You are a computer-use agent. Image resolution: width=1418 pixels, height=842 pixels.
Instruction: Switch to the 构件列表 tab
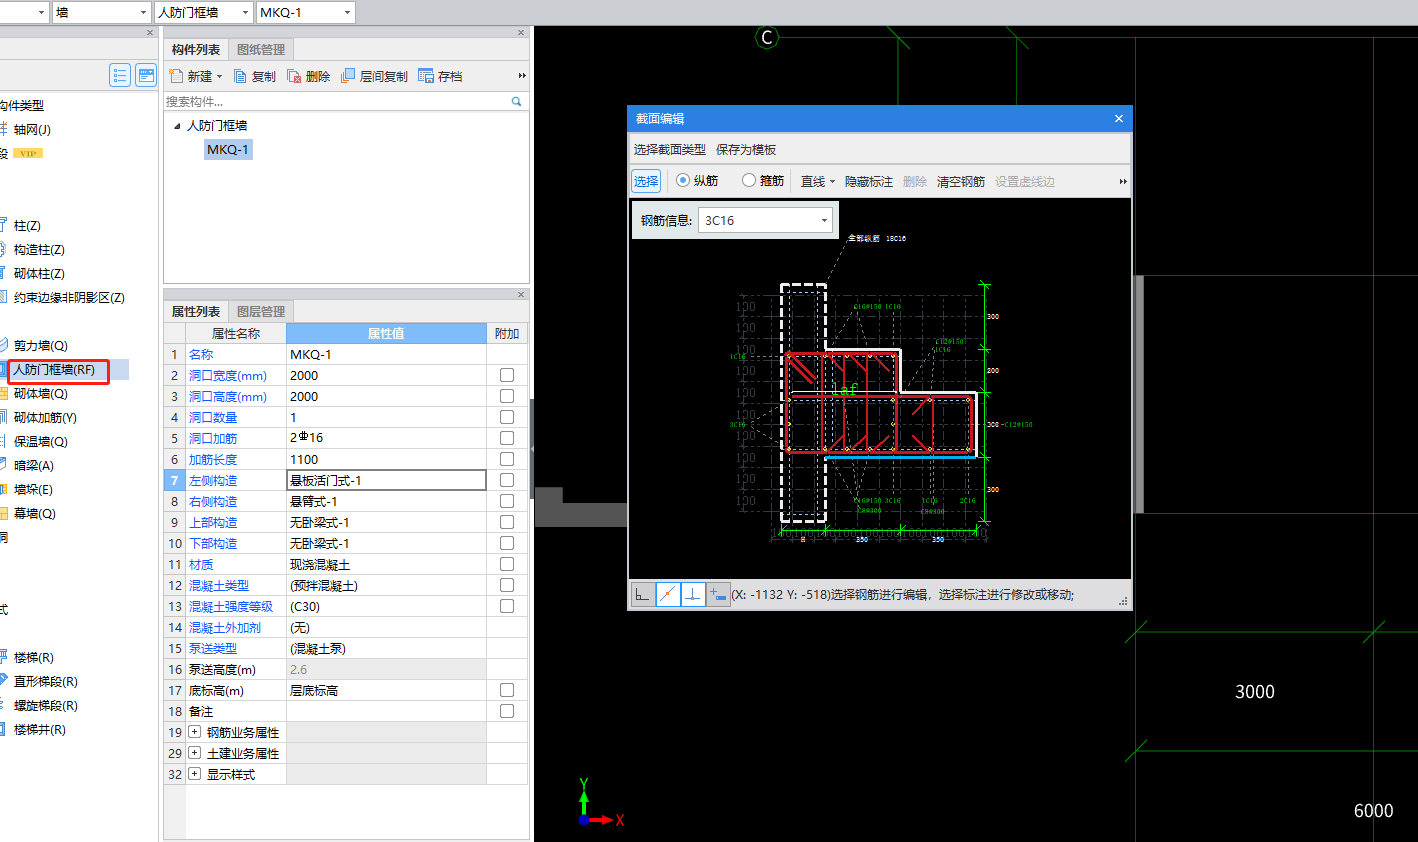(196, 49)
